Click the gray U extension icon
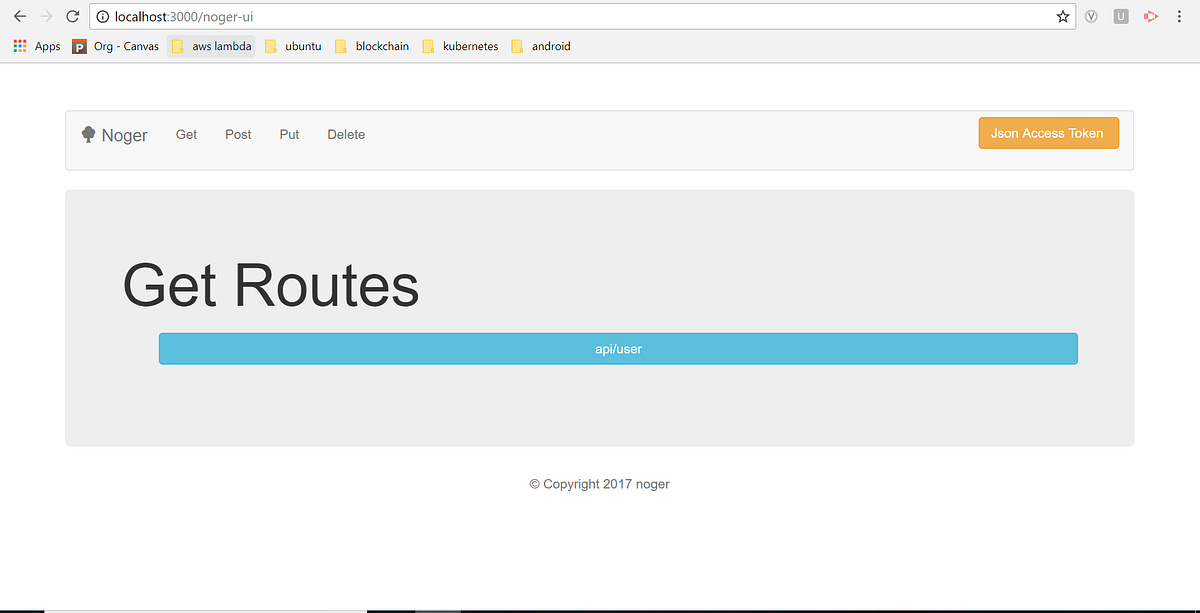The image size is (1200, 613). click(1120, 16)
